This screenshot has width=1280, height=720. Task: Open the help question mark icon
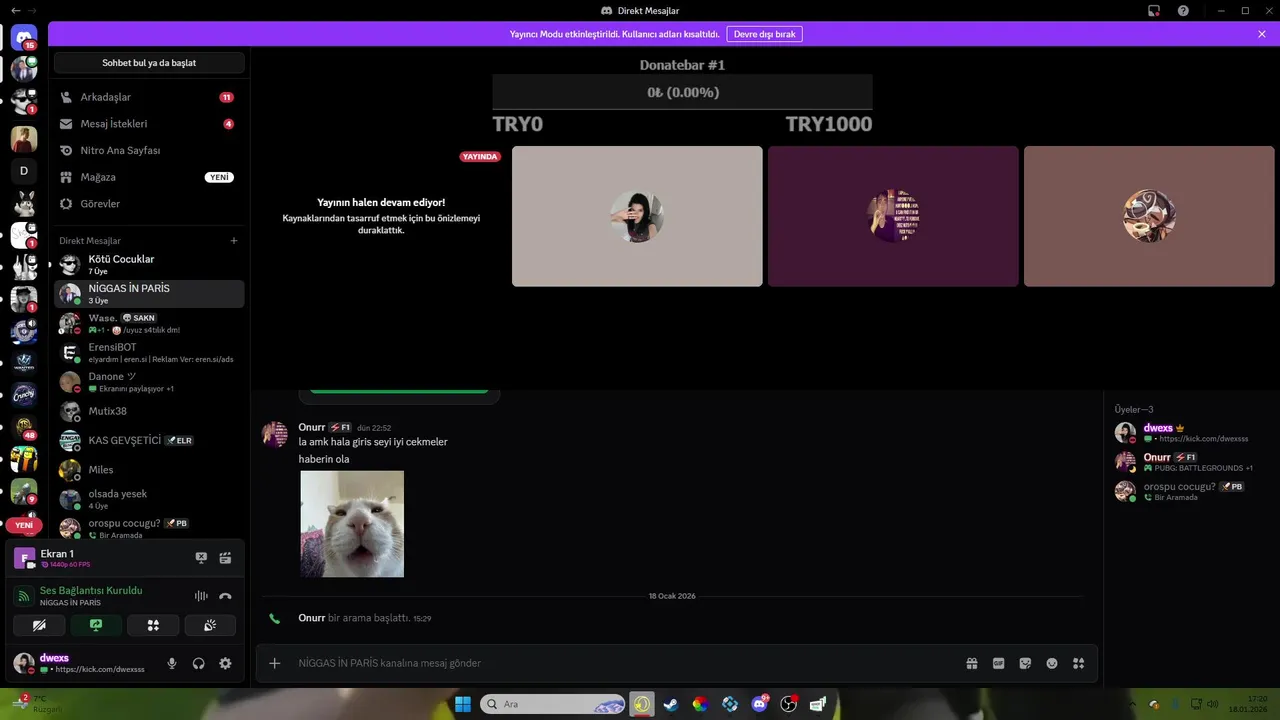click(1183, 11)
